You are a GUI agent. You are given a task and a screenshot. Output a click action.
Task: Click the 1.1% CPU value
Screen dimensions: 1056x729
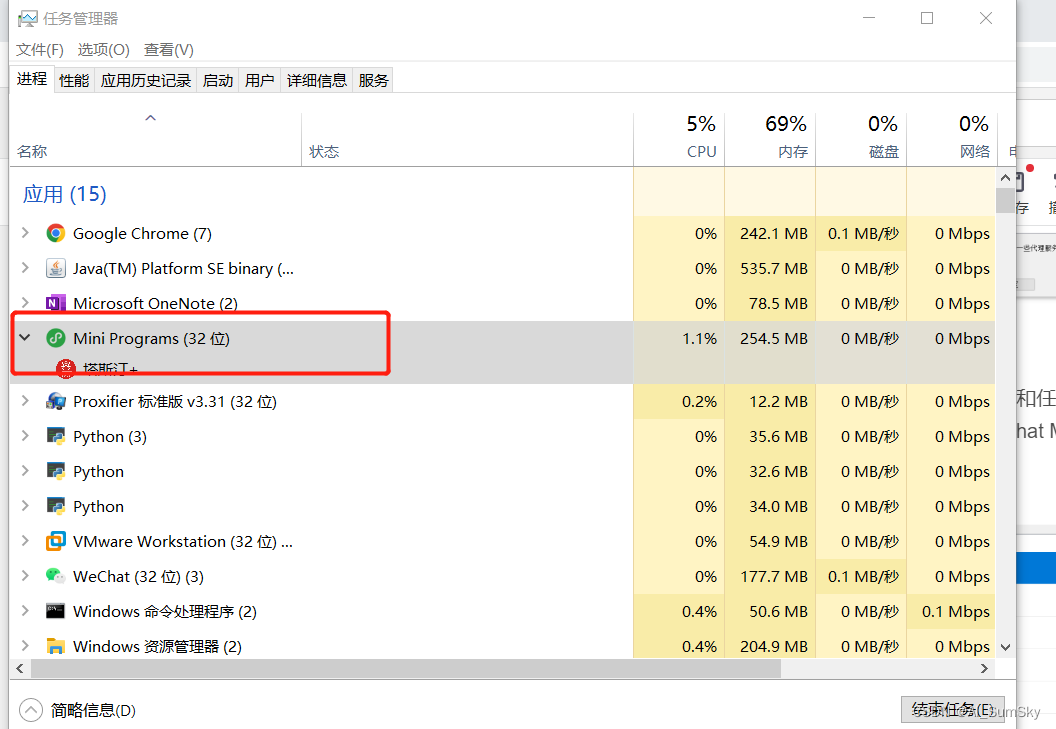pos(699,338)
